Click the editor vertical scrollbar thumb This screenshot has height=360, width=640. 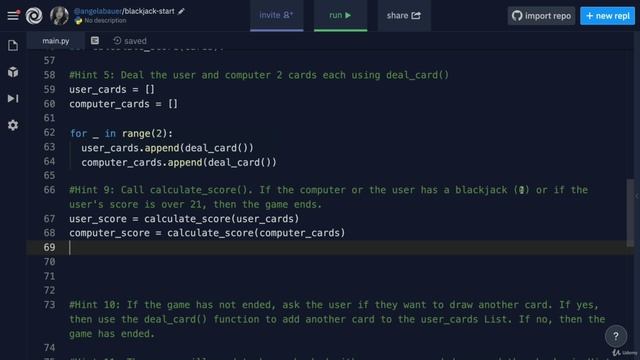(630, 213)
